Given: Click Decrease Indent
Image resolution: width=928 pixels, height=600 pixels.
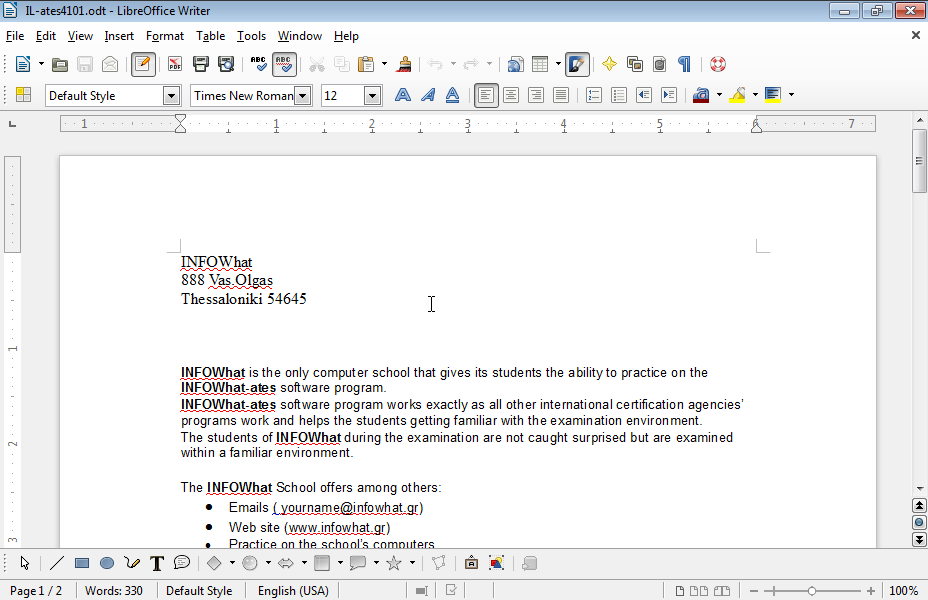Looking at the screenshot, I should (x=644, y=95).
